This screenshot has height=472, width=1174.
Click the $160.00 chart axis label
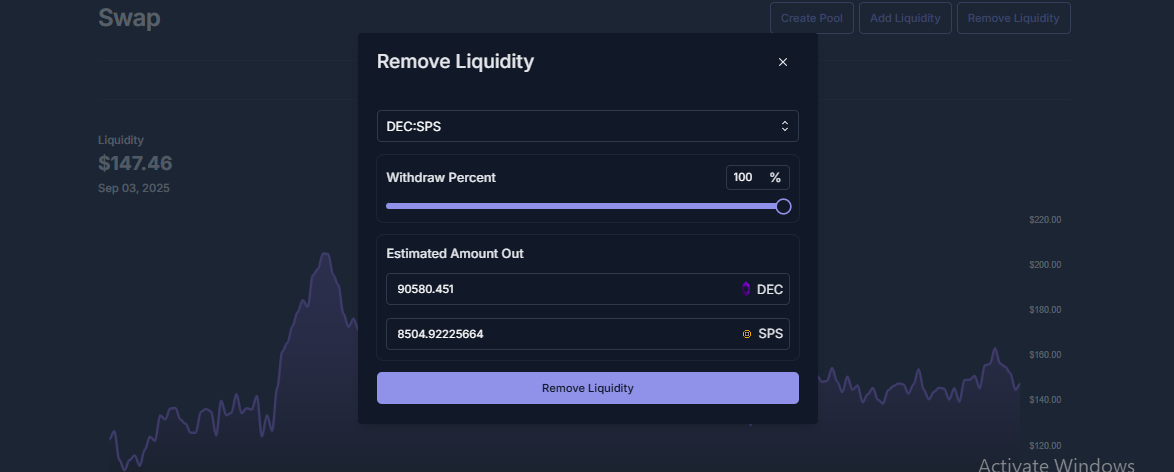(x=1045, y=354)
